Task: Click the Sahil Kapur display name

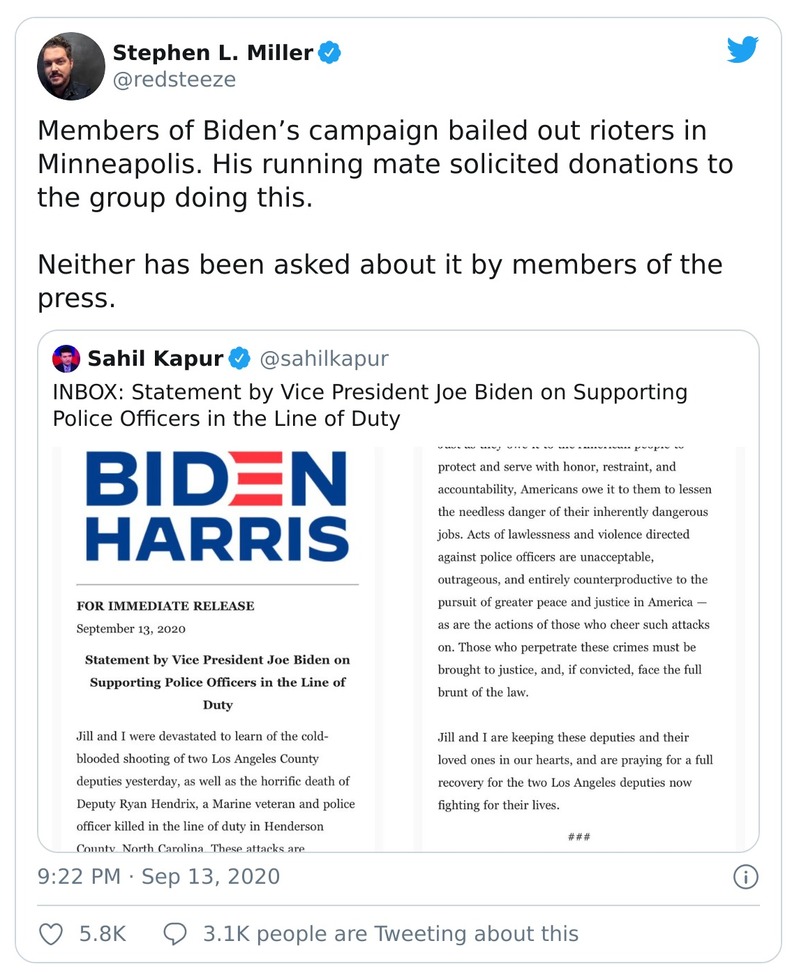Action: (x=154, y=358)
